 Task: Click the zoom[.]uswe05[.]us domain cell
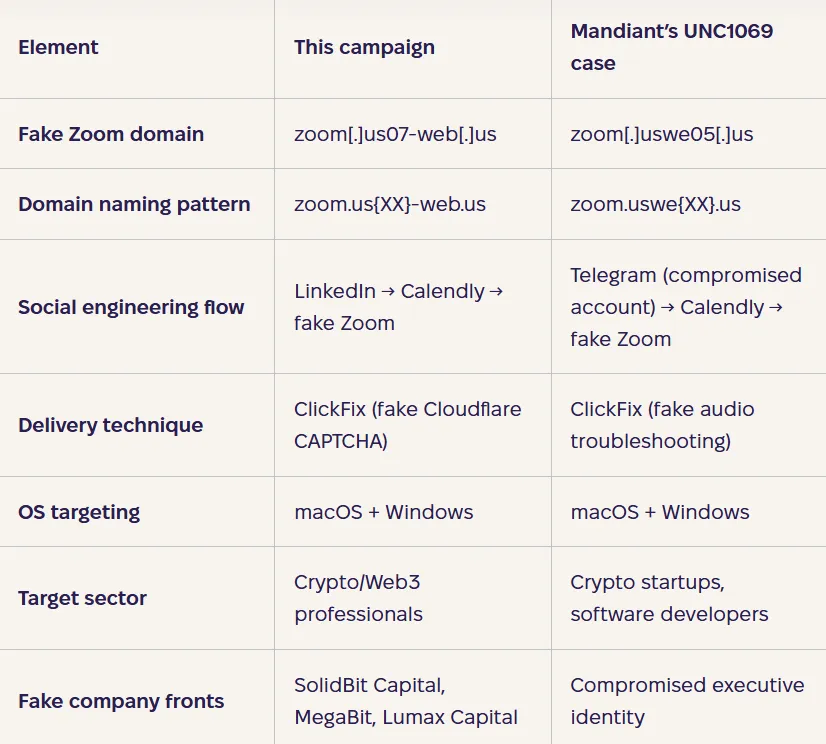pyautogui.click(x=662, y=134)
